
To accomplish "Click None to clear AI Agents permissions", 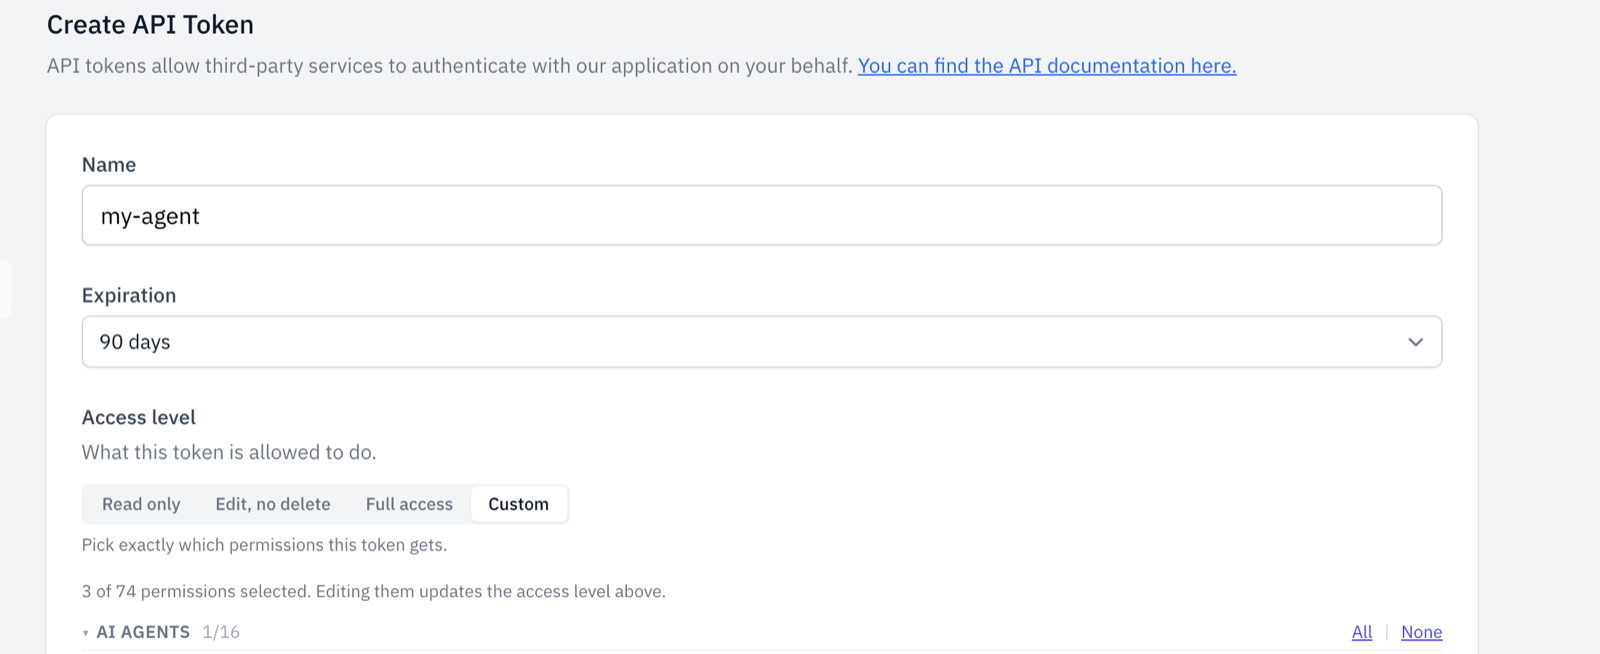I will tap(1422, 632).
